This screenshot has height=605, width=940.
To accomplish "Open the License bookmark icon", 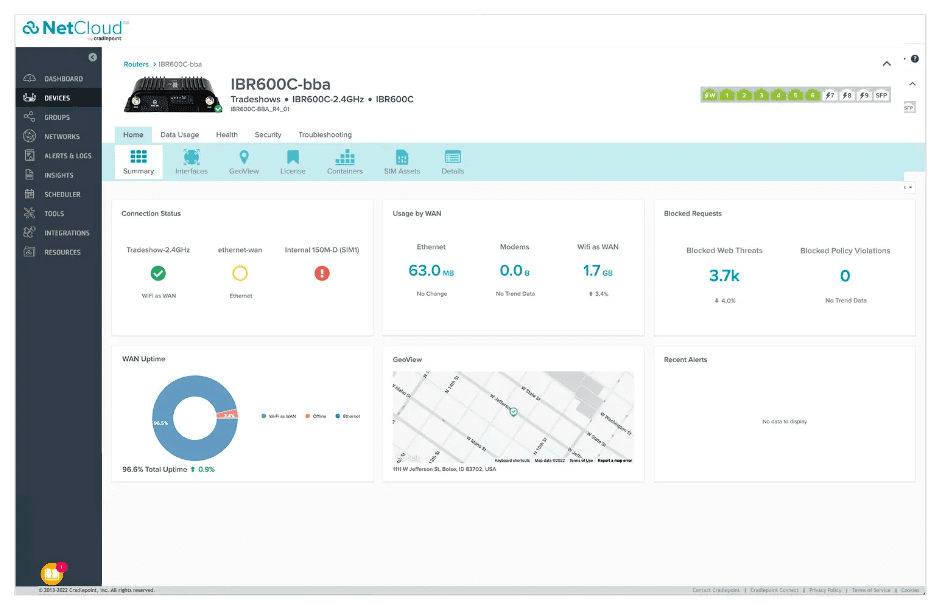I will click(293, 157).
